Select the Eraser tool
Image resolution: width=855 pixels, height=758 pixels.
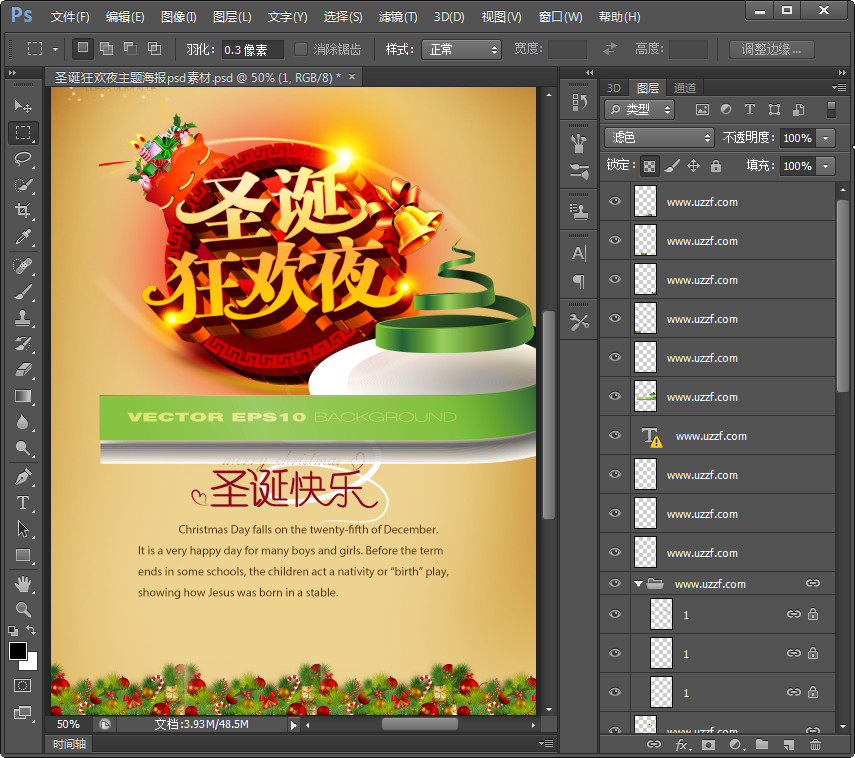[23, 370]
